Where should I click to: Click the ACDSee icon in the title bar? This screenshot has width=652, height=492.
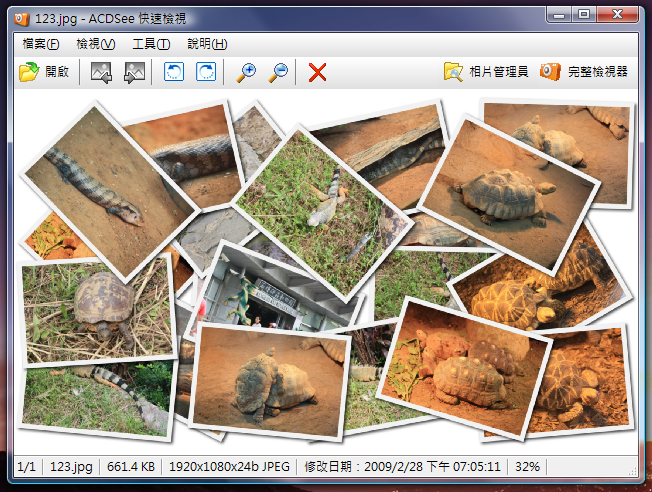[x=21, y=15]
